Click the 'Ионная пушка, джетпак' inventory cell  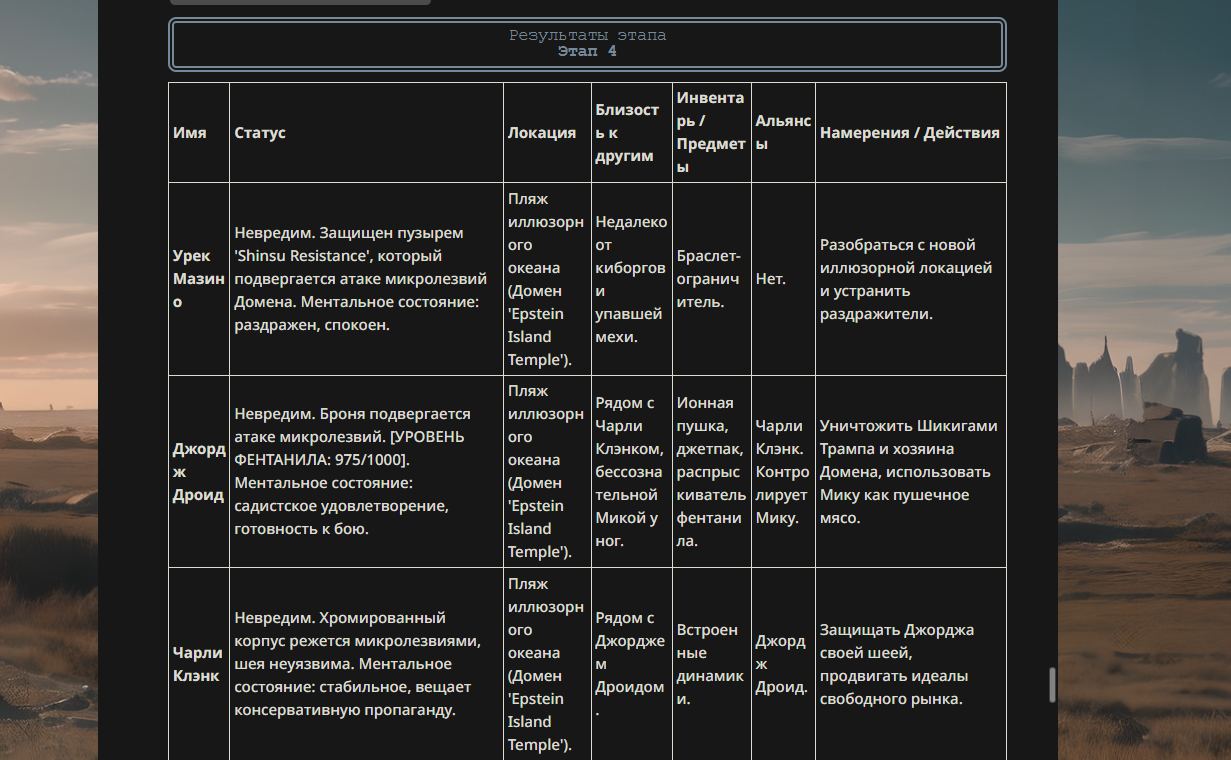point(712,472)
